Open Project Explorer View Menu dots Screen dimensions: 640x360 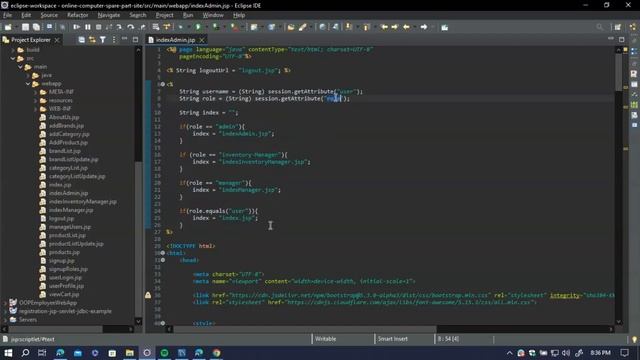(114, 40)
